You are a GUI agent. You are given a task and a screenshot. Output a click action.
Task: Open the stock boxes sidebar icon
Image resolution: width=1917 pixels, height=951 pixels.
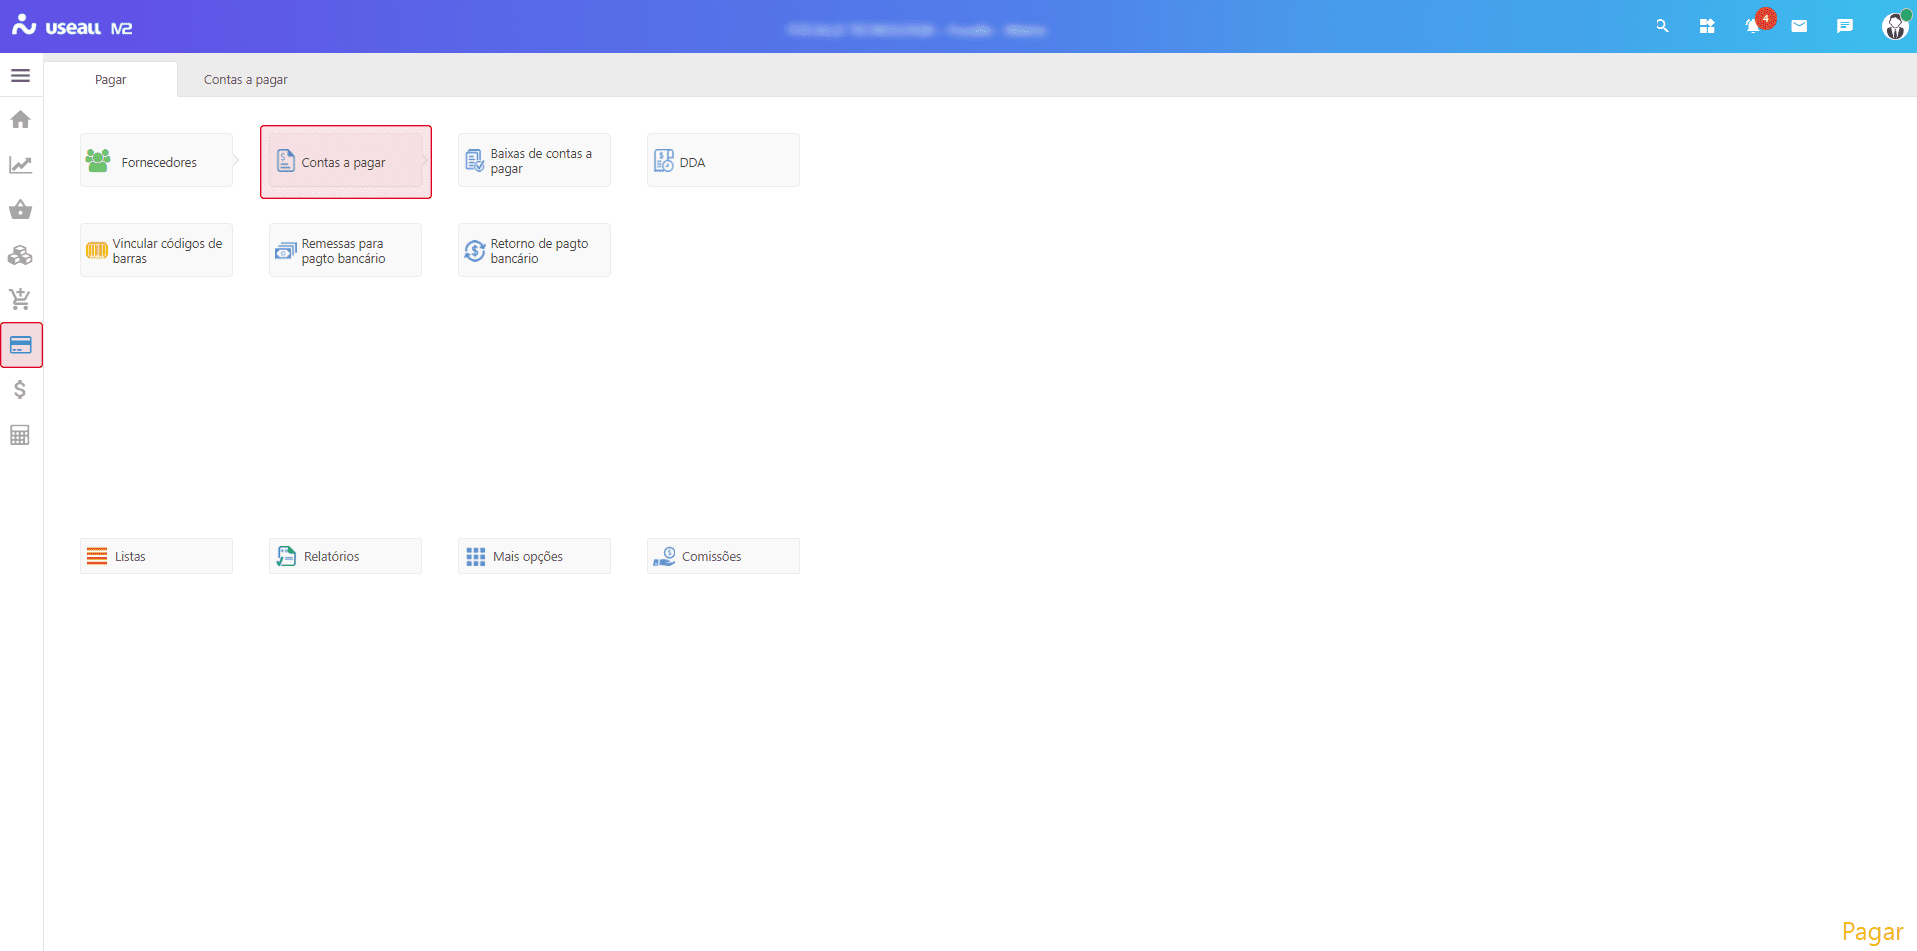pos(20,255)
